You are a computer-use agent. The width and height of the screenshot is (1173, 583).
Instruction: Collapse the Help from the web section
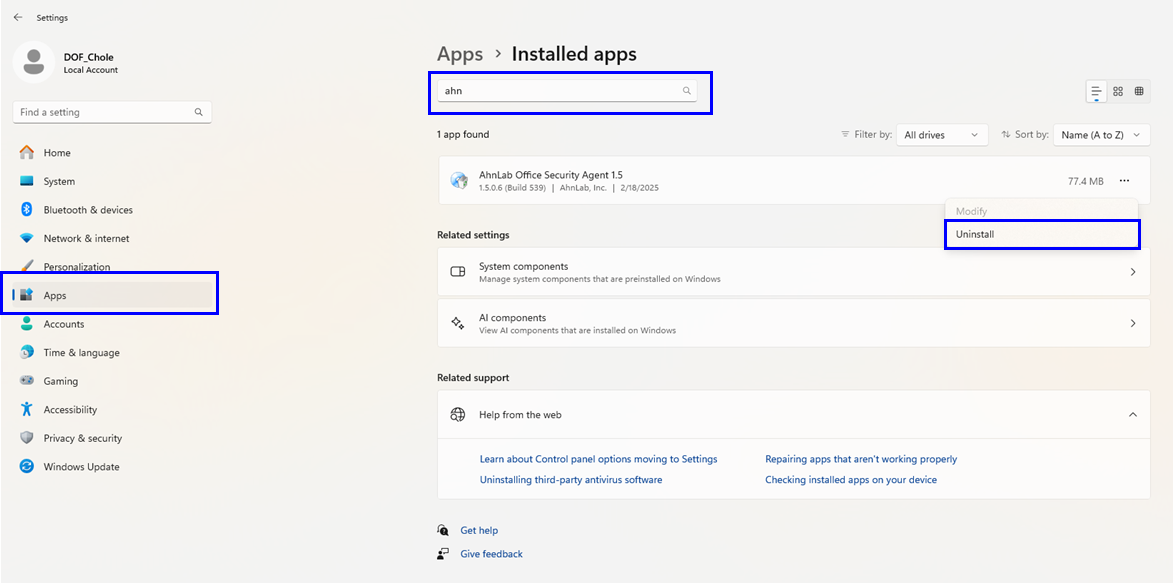click(x=1132, y=414)
